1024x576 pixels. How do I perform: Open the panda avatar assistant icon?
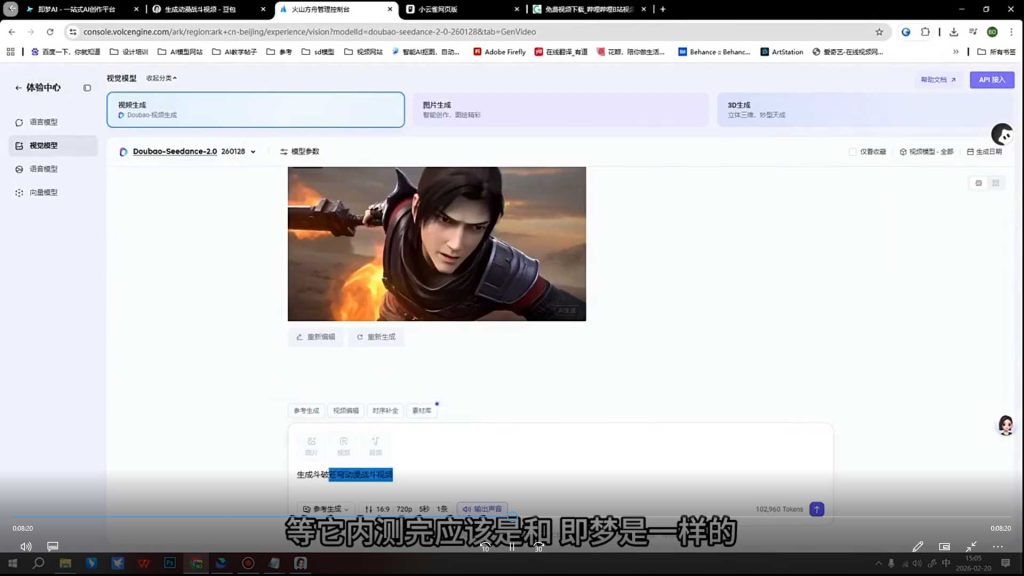(x=1002, y=135)
